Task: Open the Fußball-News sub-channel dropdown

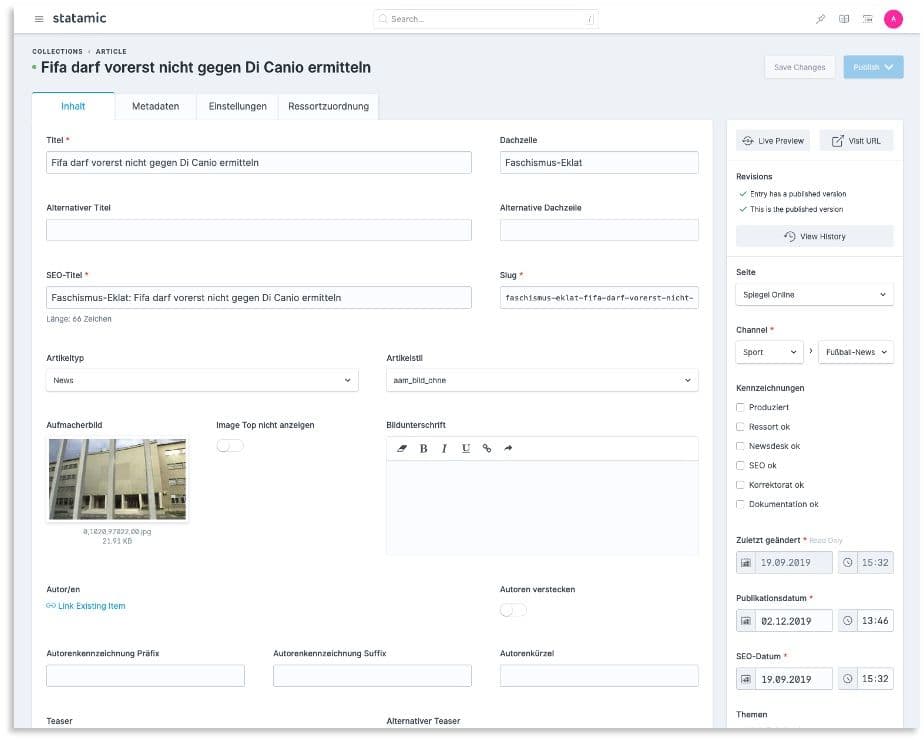Action: click(x=856, y=352)
